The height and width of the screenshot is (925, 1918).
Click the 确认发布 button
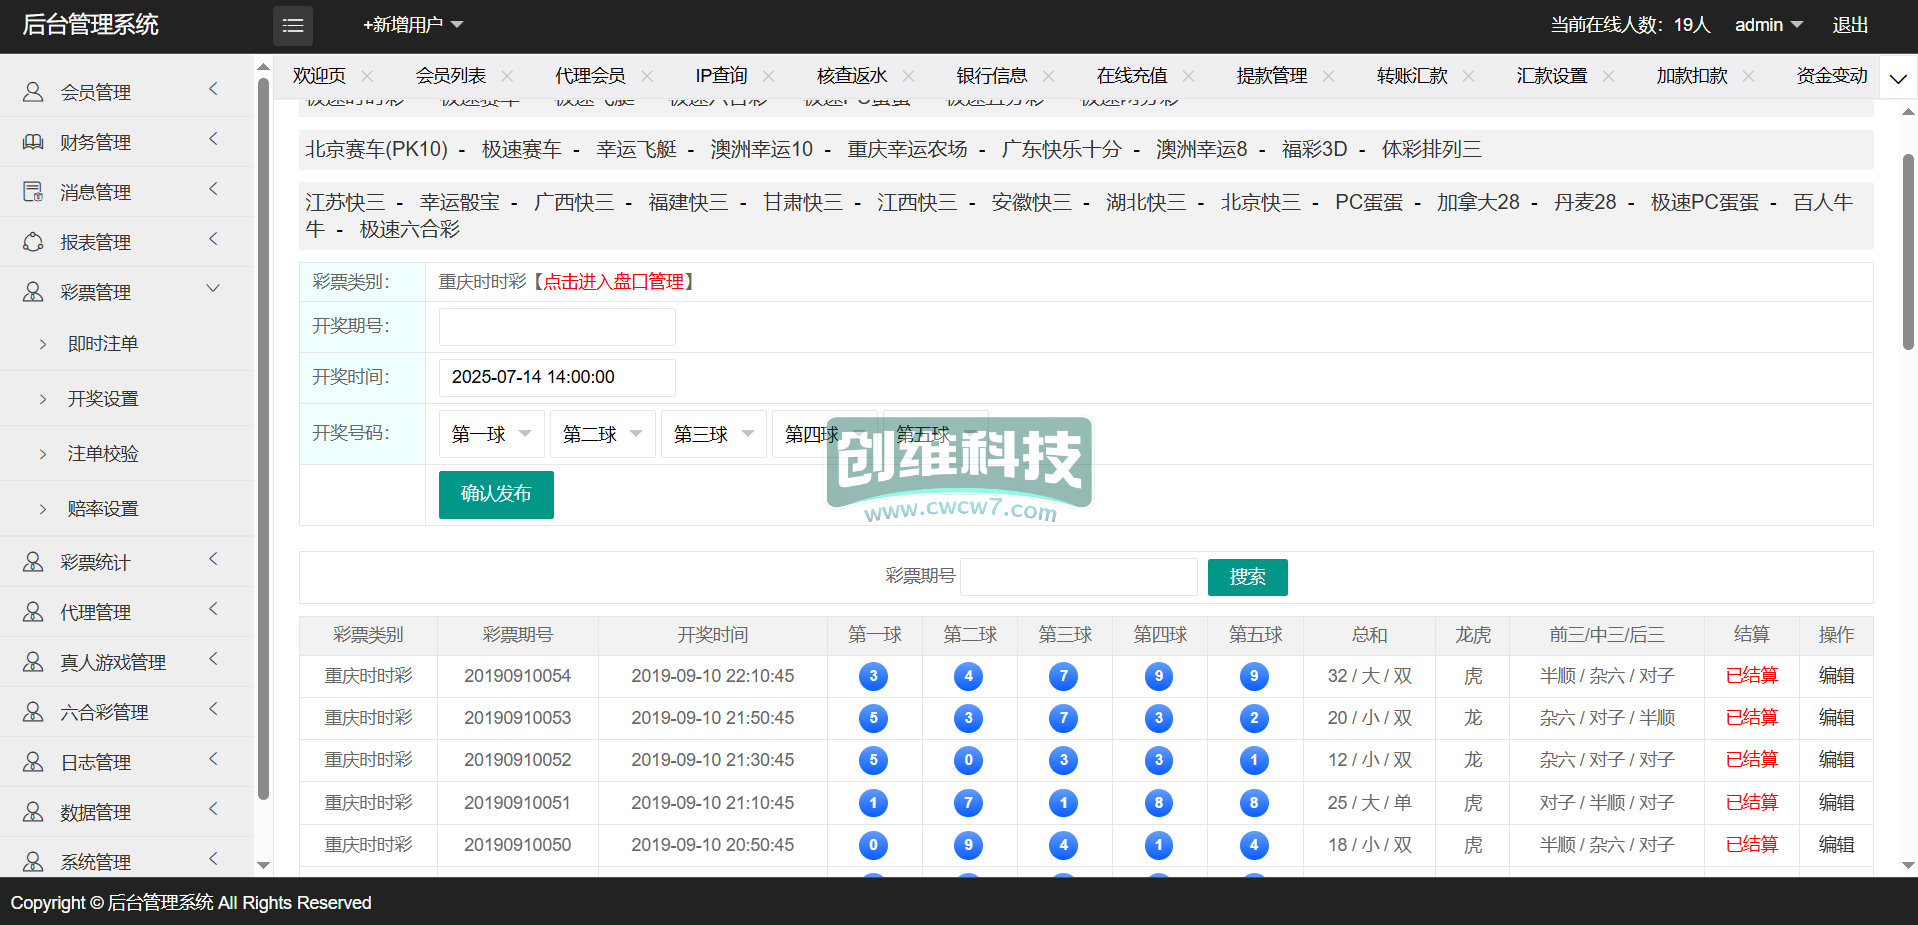[496, 494]
